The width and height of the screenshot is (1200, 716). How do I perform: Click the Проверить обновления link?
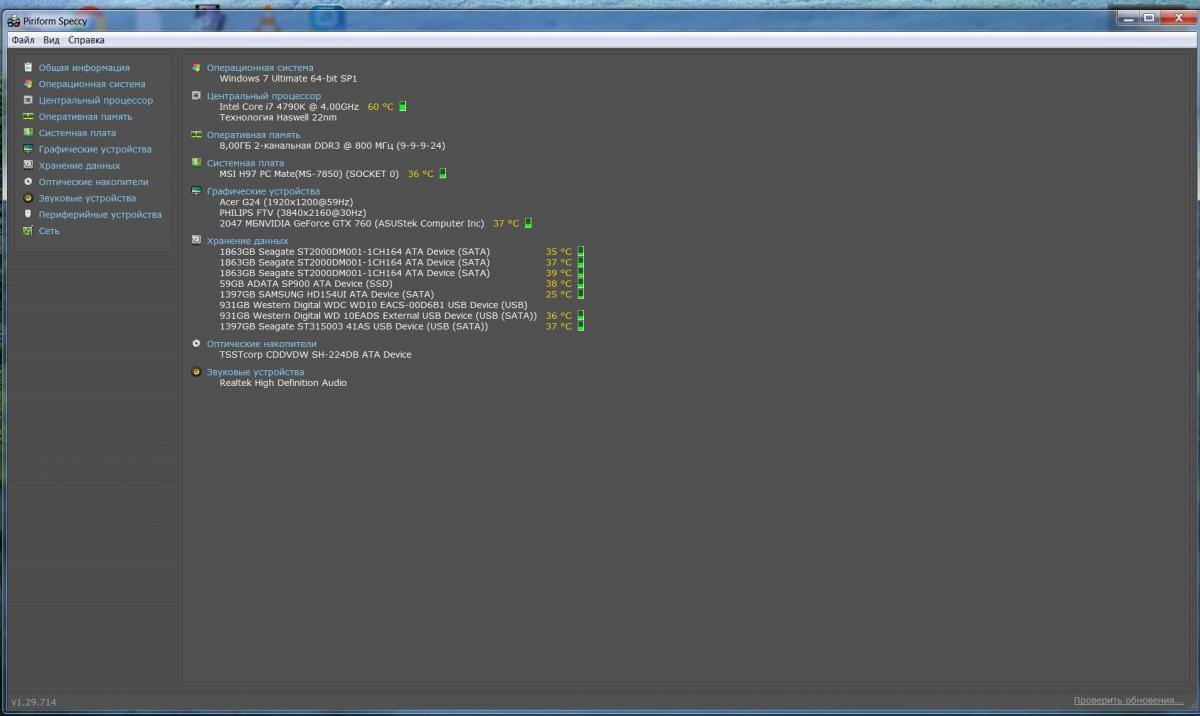tap(1128, 701)
